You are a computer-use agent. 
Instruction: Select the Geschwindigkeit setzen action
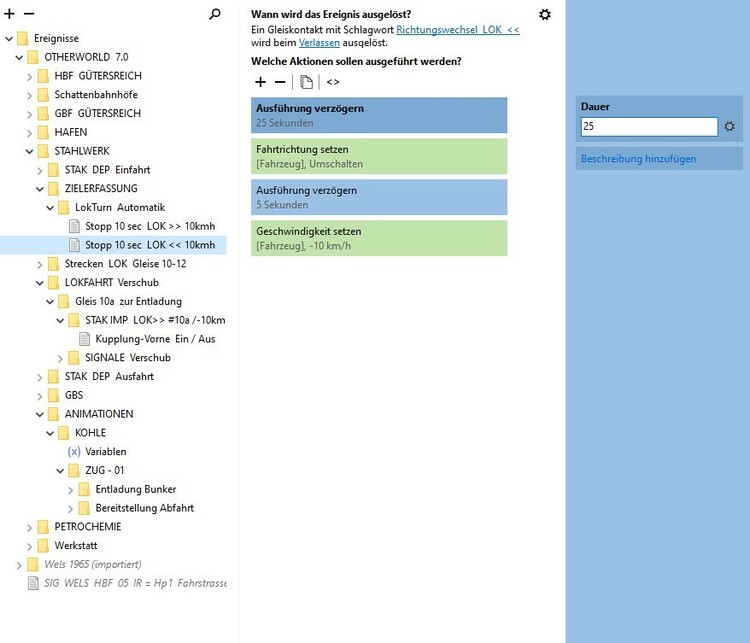[379, 238]
